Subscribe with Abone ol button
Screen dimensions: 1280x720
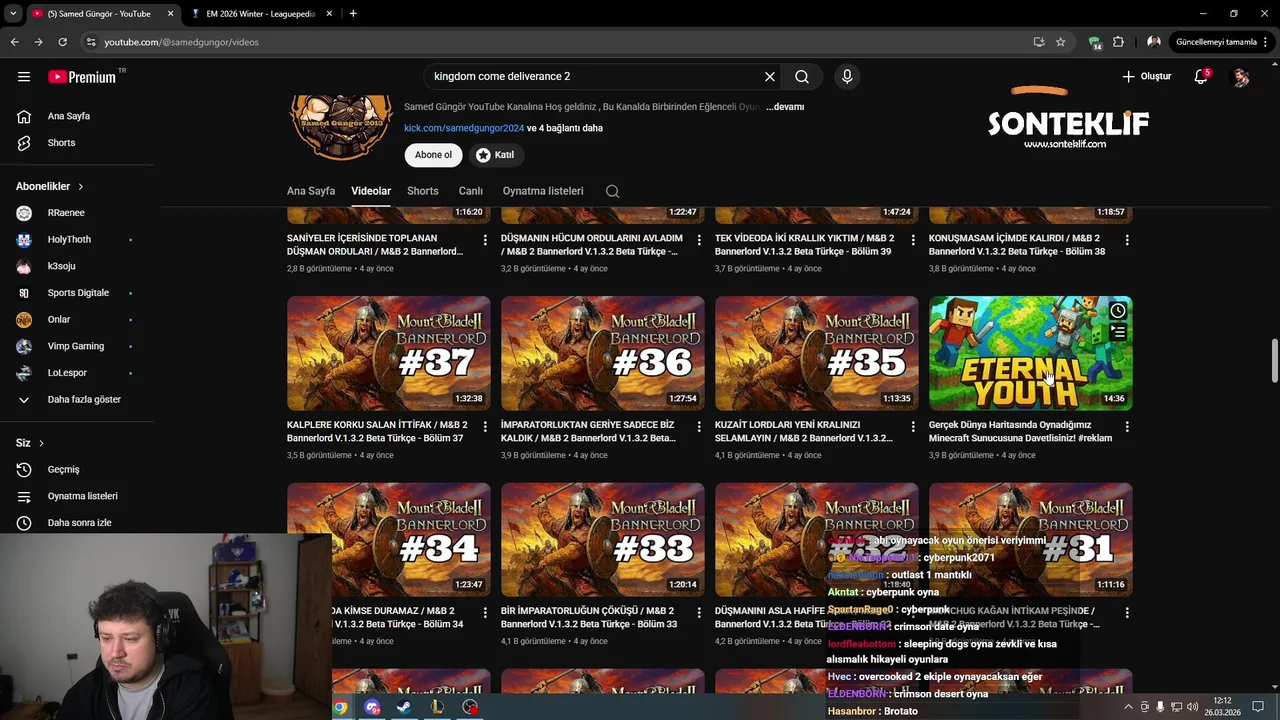433,155
